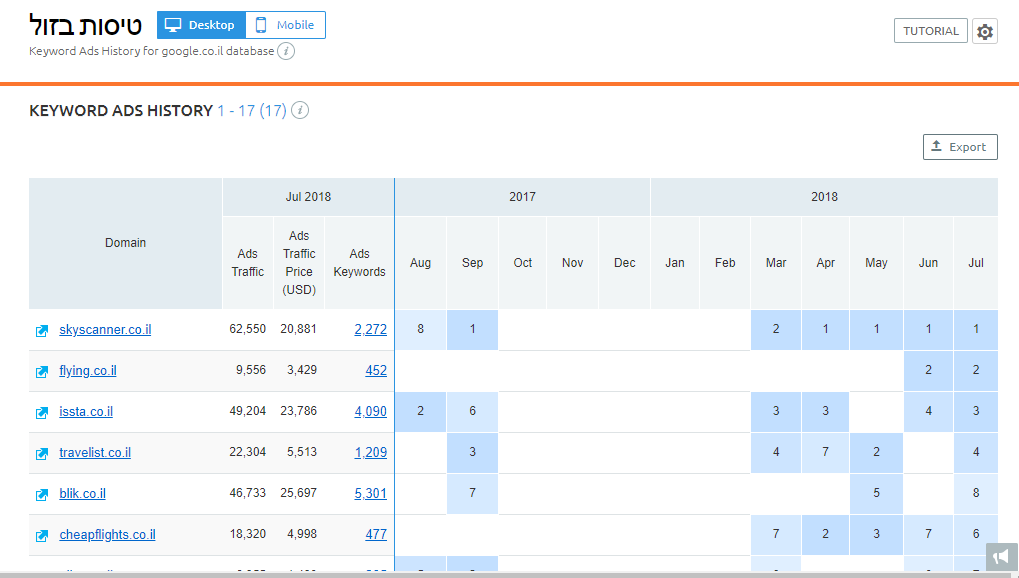
Task: Select travelist Sep 2017 position cell
Action: pyautogui.click(x=472, y=453)
